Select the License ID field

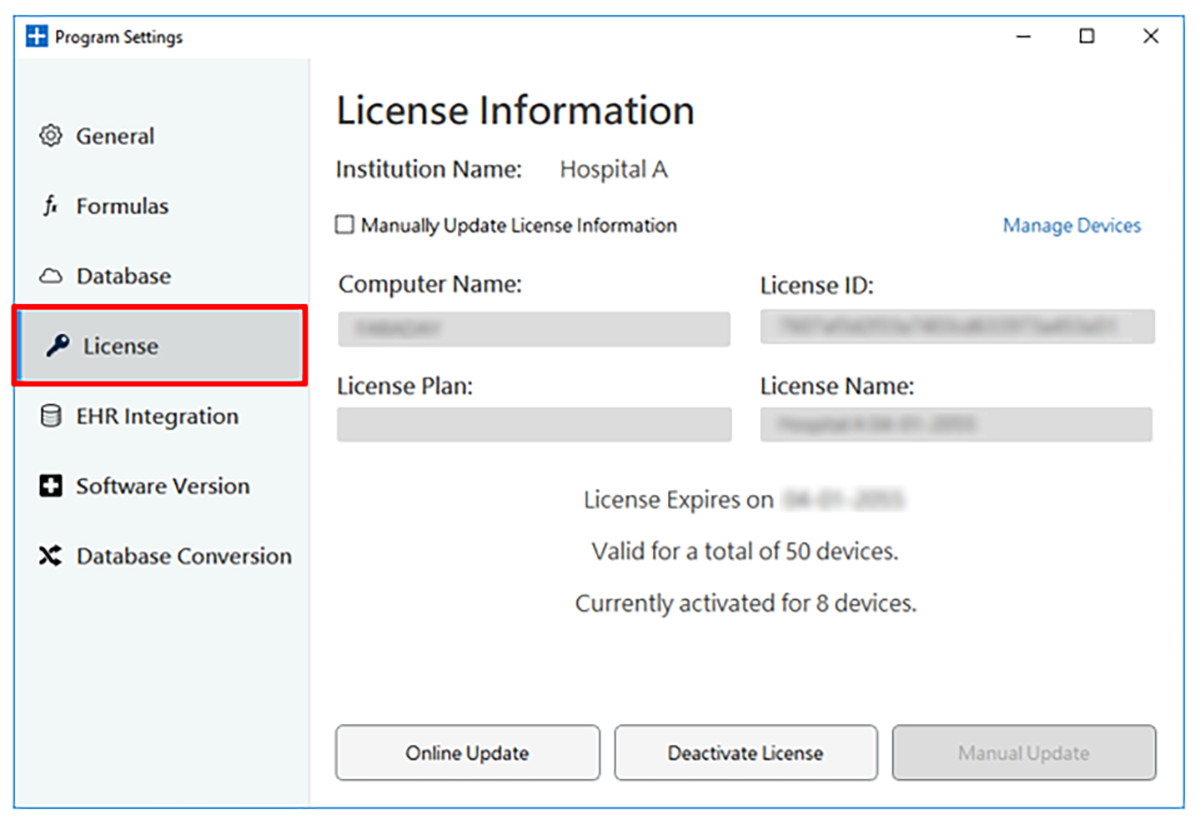click(957, 327)
